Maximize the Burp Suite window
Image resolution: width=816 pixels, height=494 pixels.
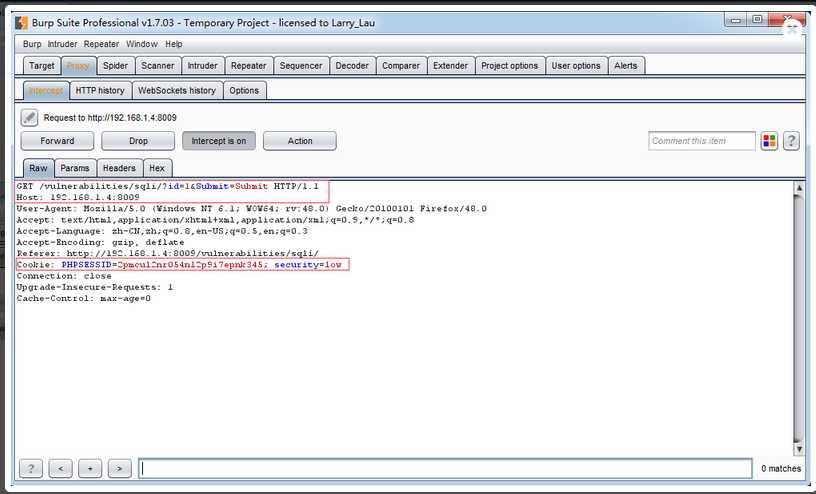pyautogui.click(x=757, y=20)
